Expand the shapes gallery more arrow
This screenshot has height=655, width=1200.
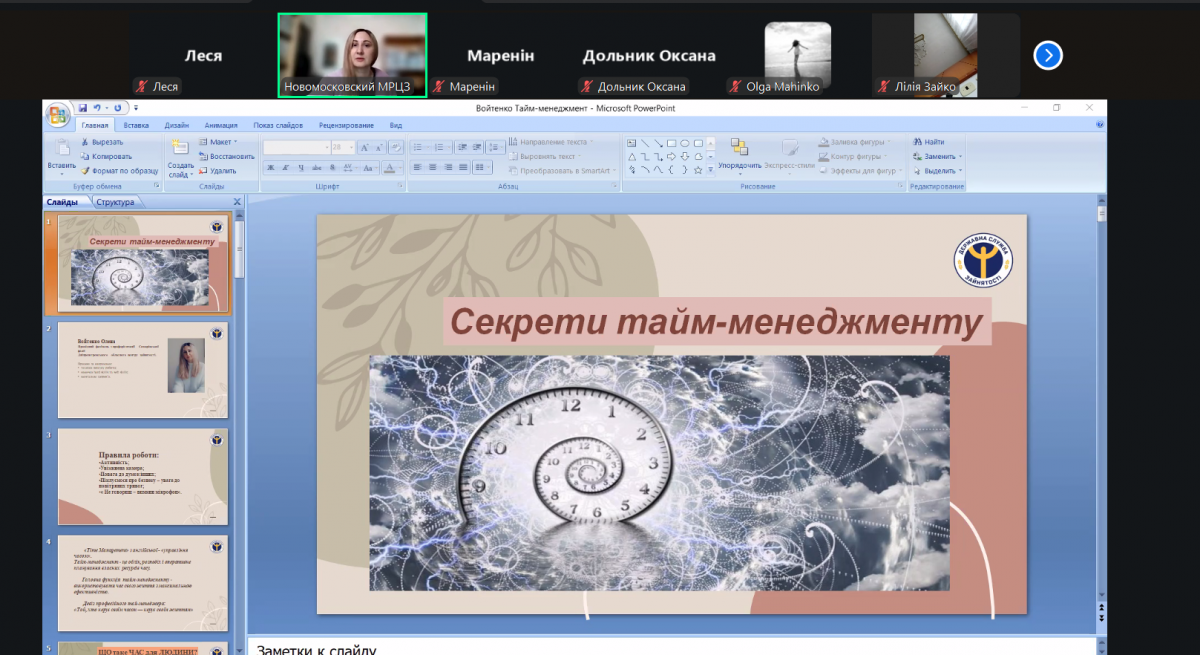[x=711, y=169]
